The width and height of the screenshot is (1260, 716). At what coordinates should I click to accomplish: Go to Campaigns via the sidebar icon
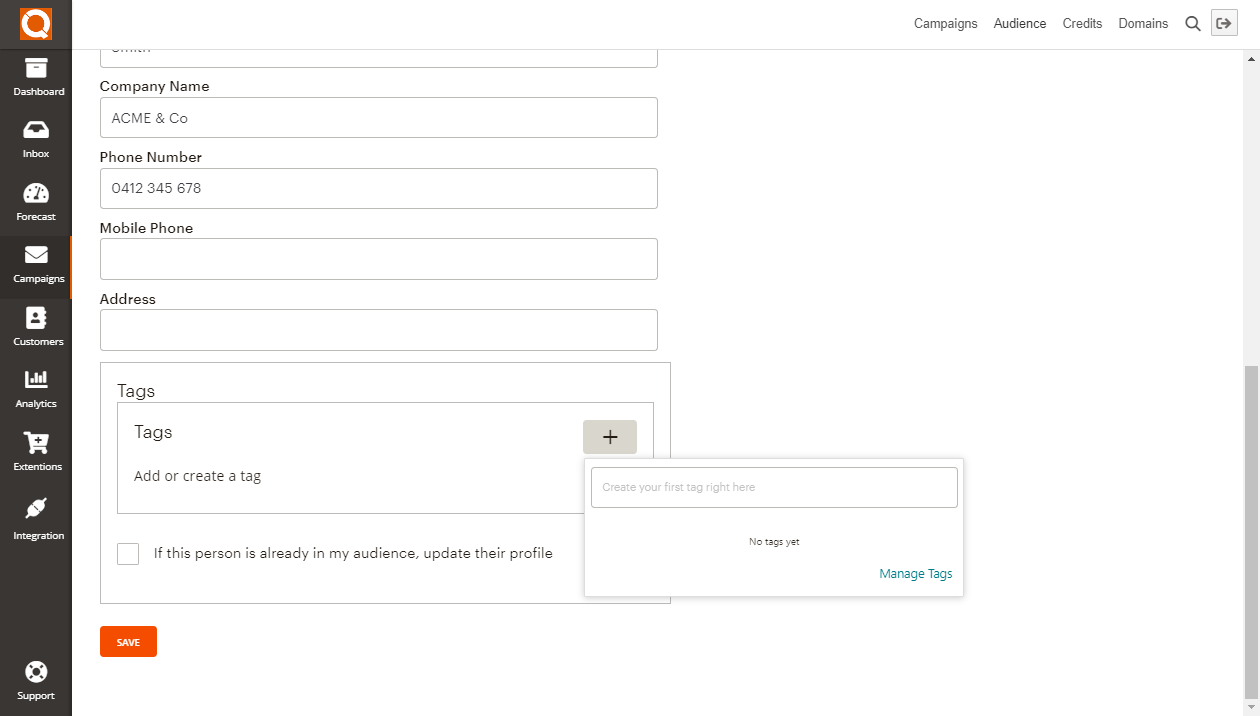click(x=36, y=263)
